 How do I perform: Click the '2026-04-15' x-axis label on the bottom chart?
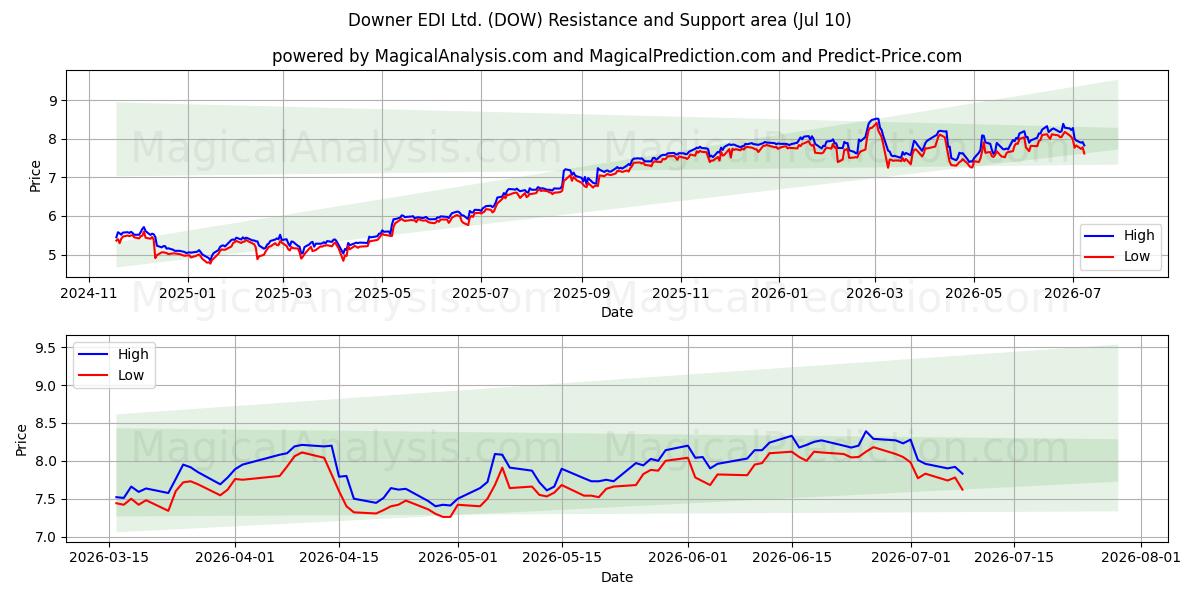click(339, 558)
